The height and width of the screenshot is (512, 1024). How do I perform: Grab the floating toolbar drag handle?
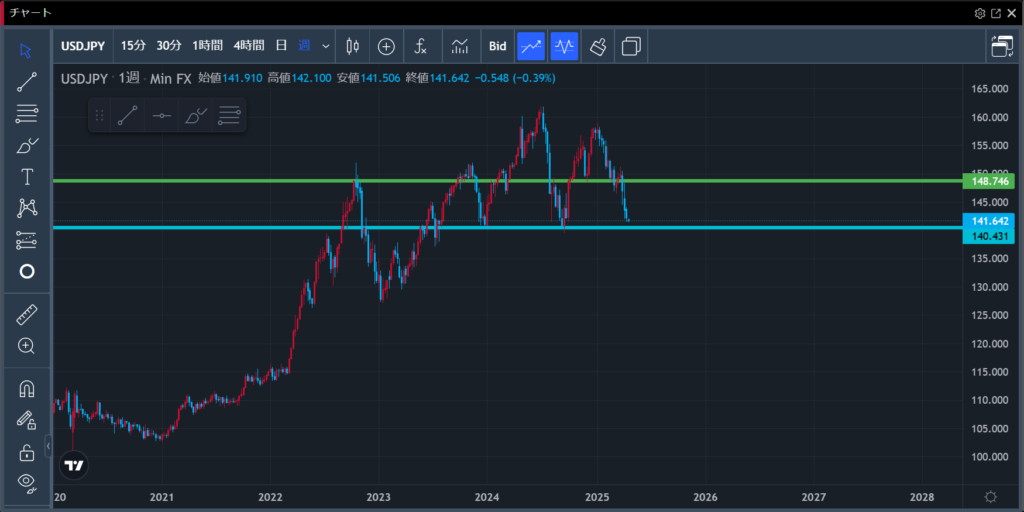[99, 116]
